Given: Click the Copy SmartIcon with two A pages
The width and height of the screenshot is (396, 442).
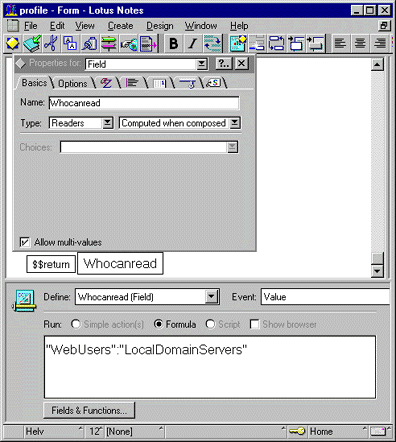Looking at the screenshot, I should tap(70, 44).
